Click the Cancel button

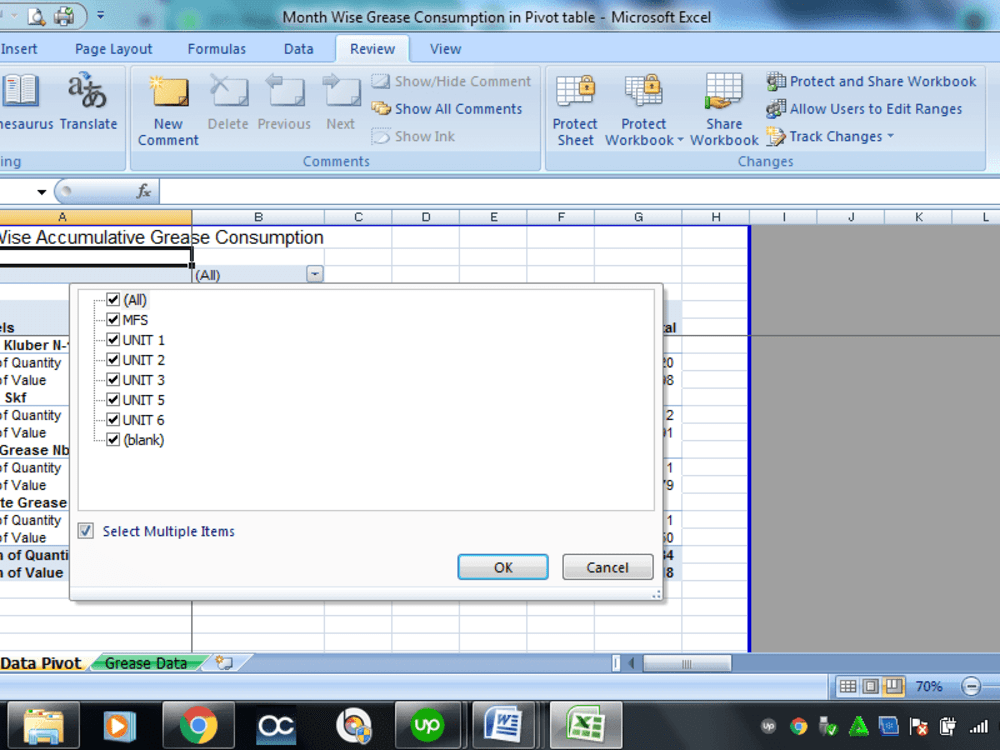click(607, 567)
